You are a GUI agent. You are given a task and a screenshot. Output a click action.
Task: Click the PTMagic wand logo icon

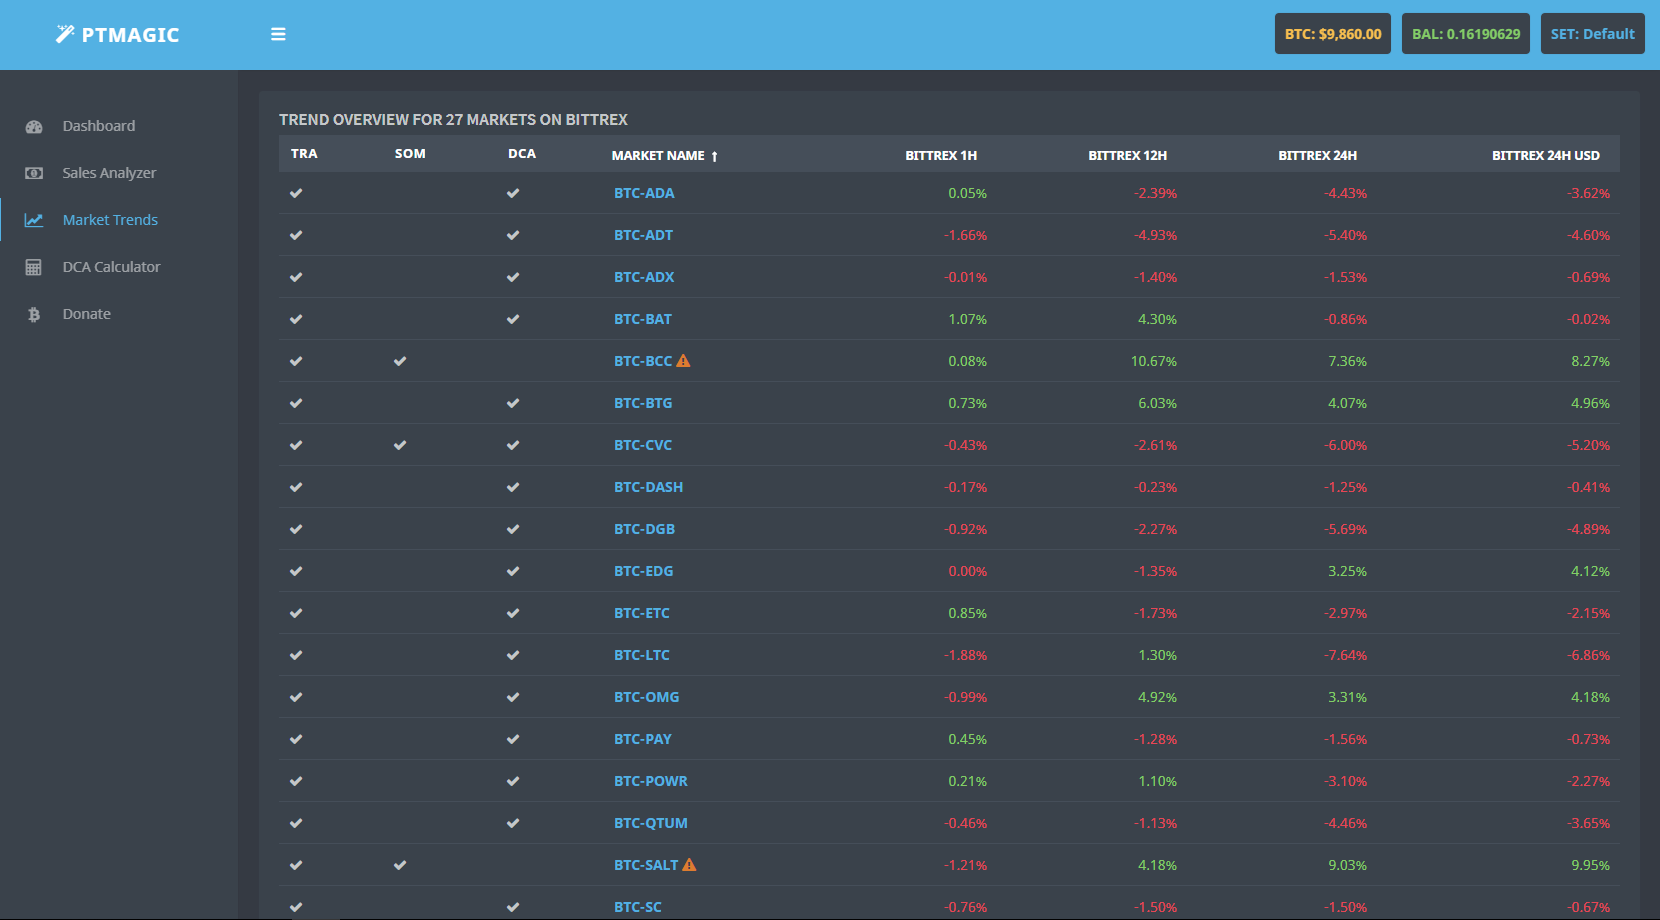pyautogui.click(x=65, y=34)
